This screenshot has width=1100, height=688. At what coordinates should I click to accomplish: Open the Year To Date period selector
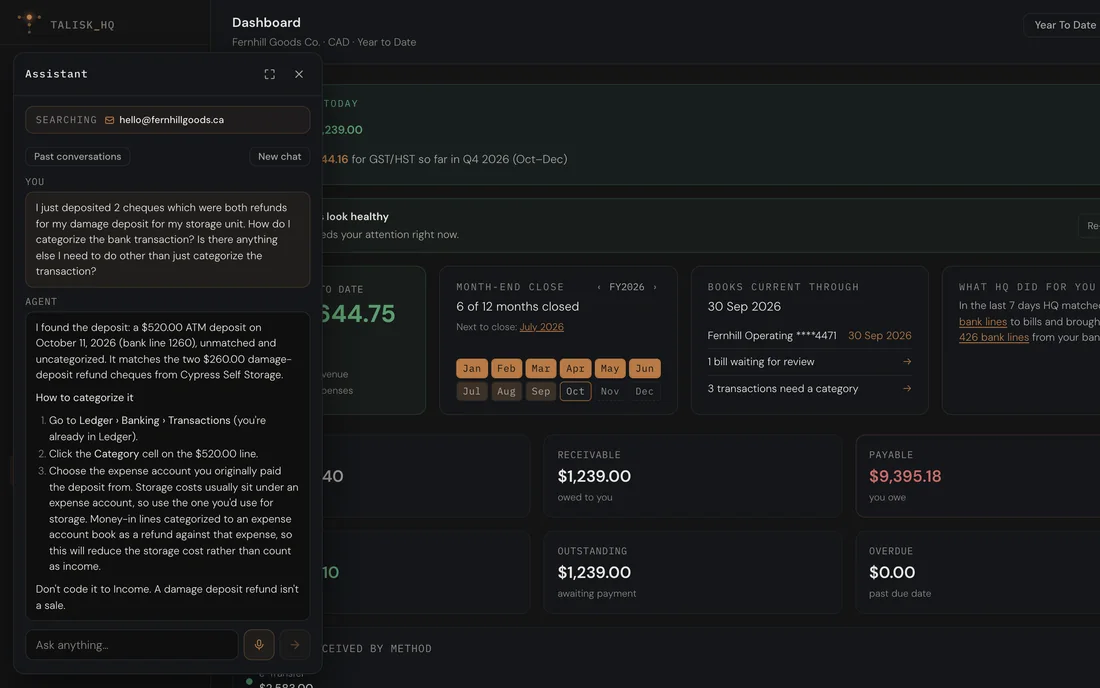[x=1064, y=25]
